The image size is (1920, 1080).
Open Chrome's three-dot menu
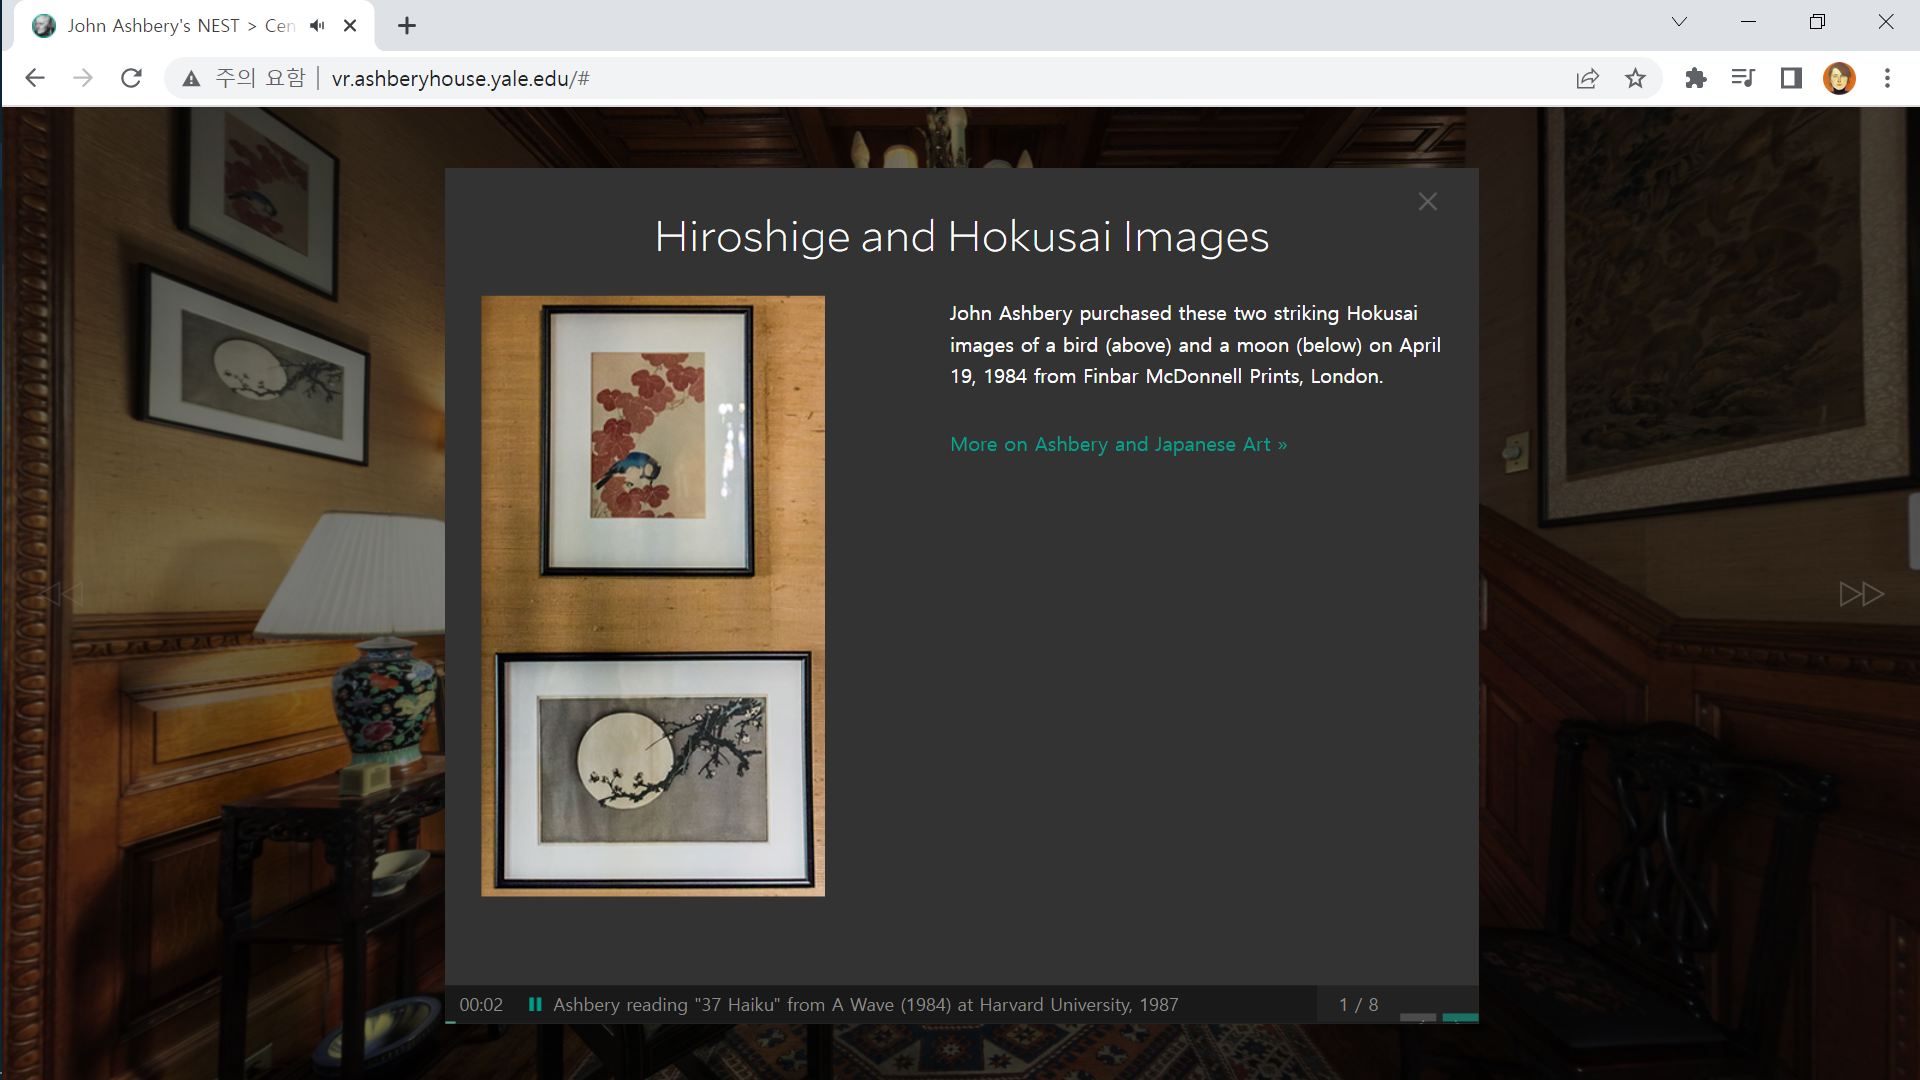(x=1887, y=78)
